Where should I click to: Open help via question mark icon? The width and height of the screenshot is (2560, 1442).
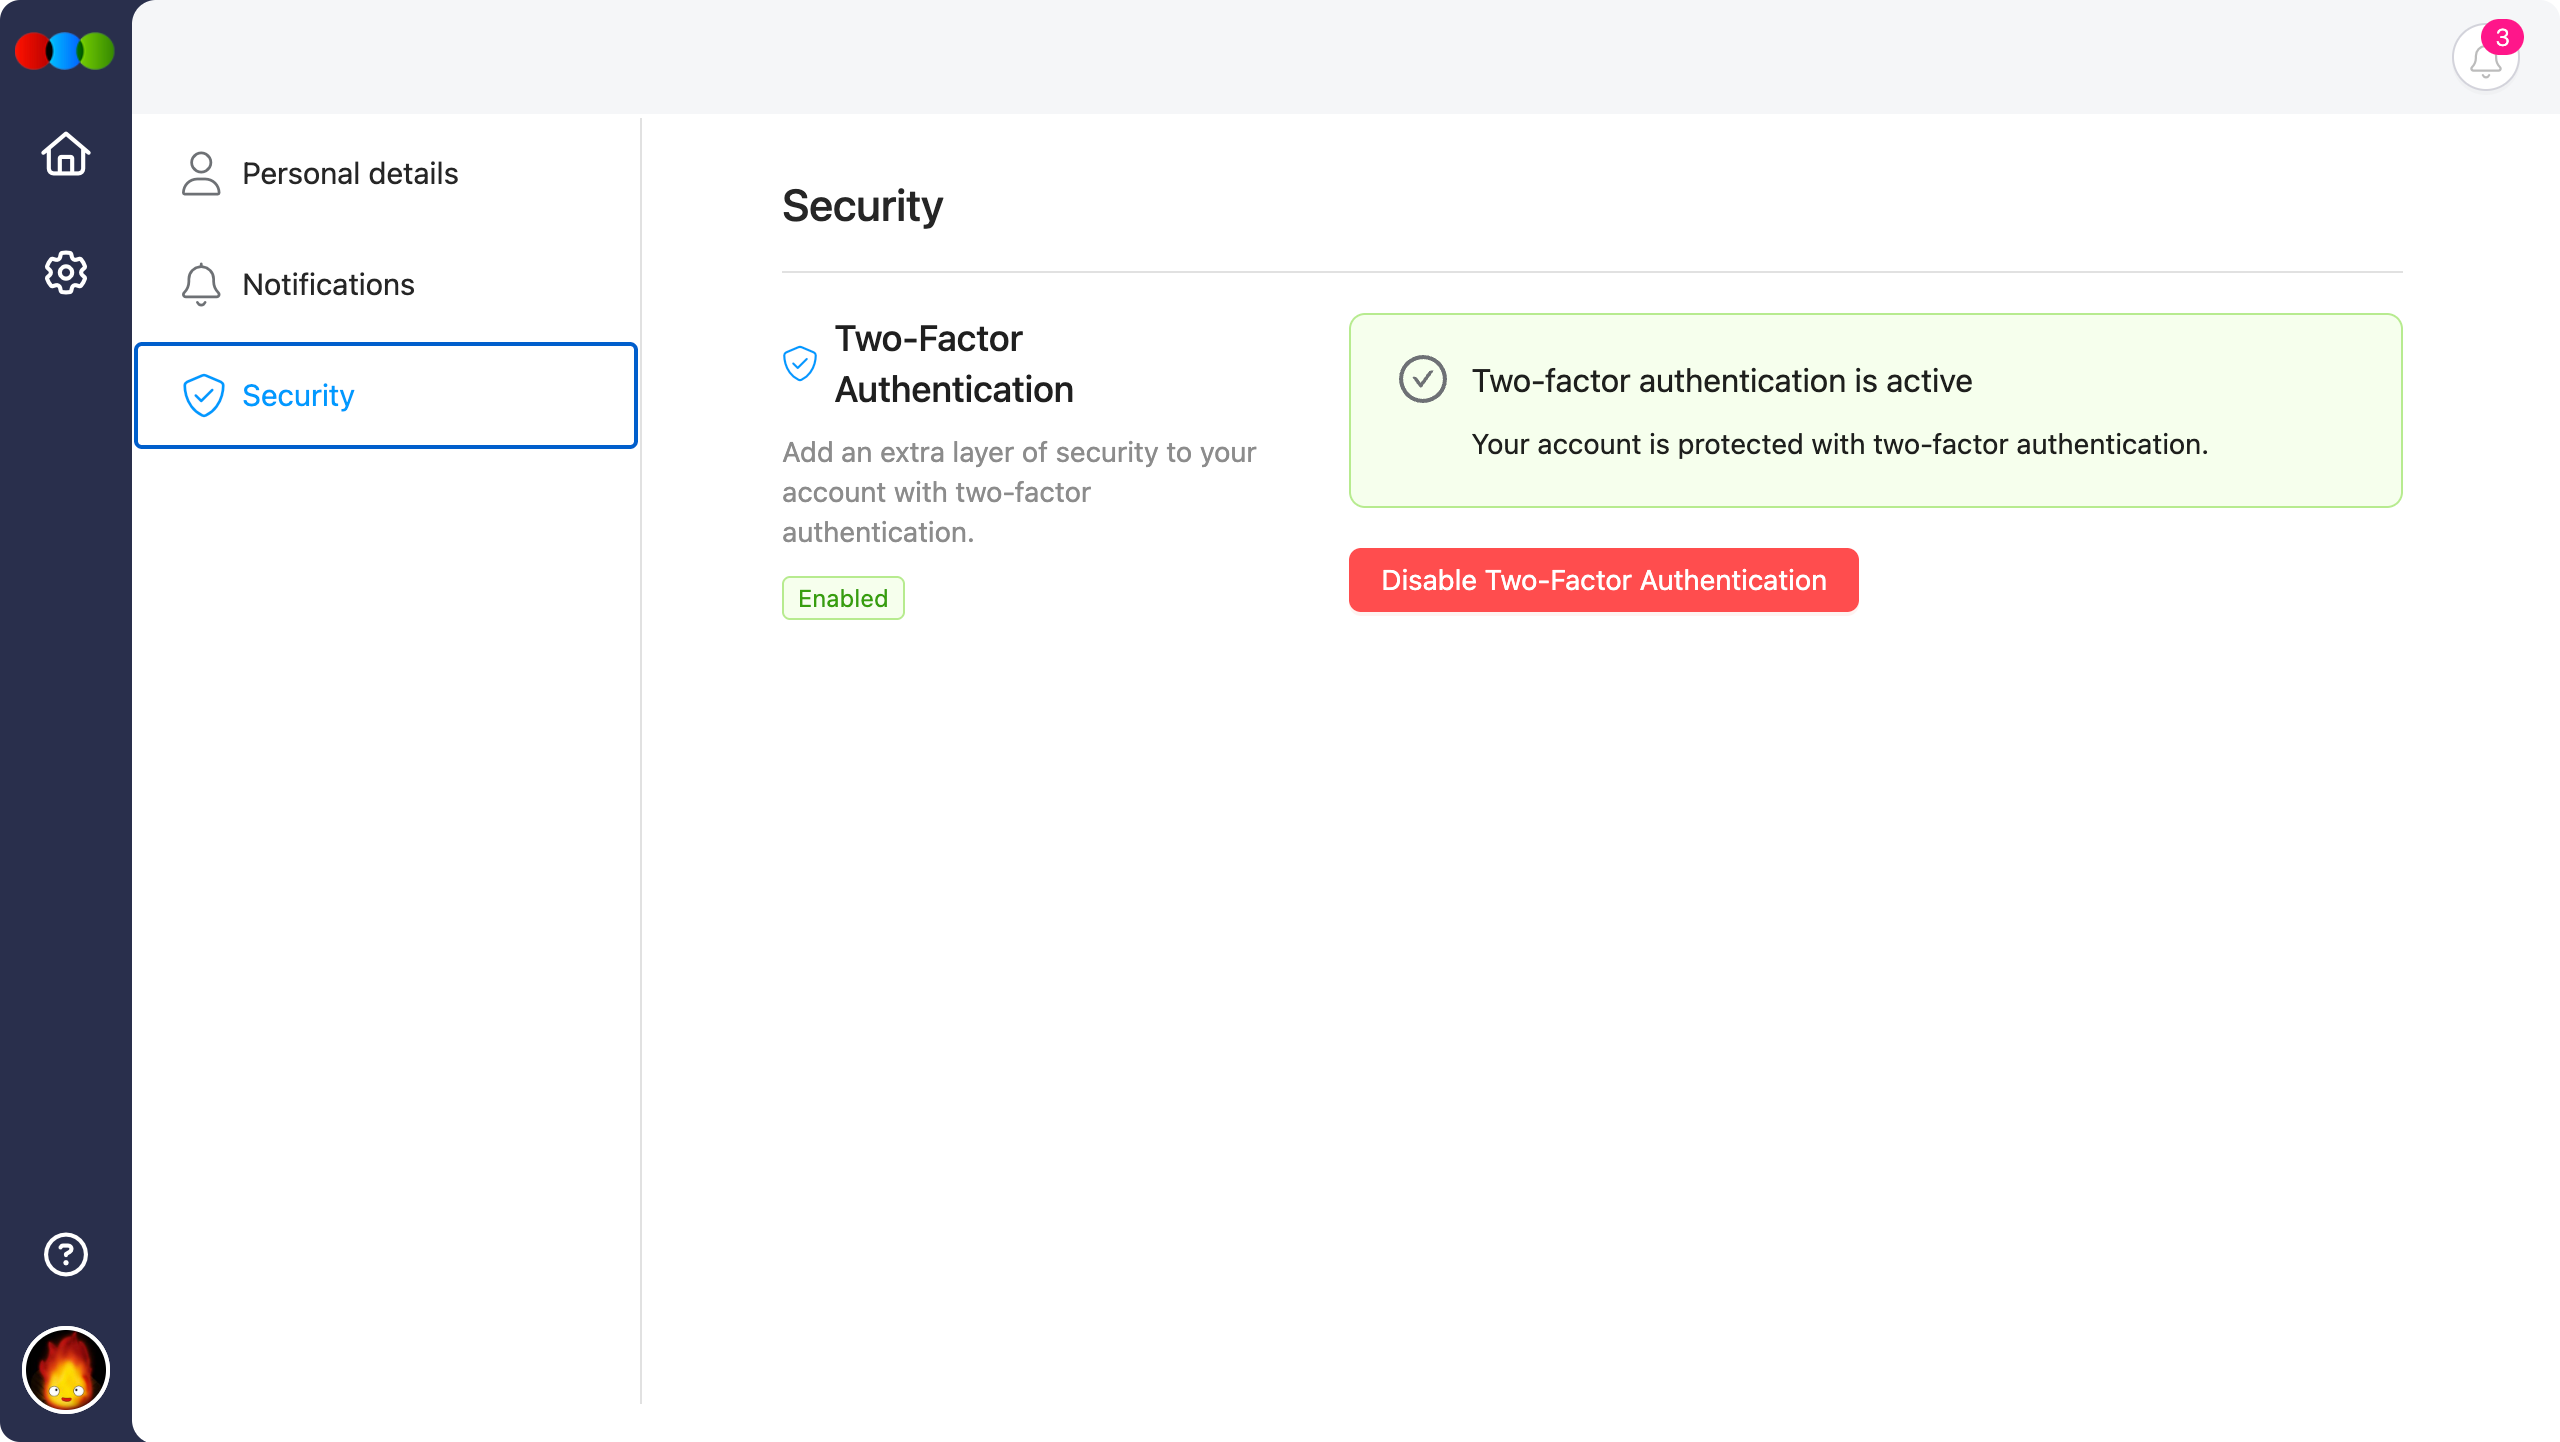click(x=66, y=1254)
